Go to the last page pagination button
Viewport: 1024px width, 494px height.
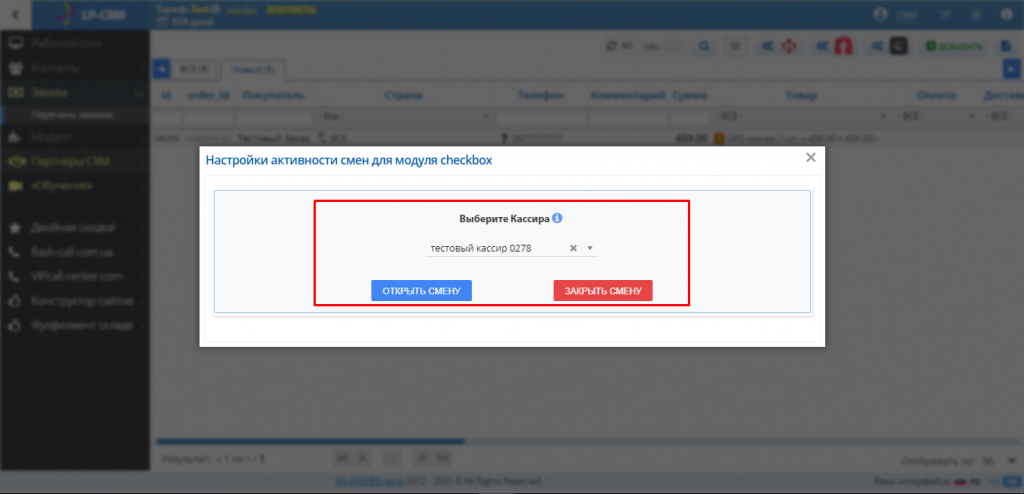click(443, 457)
